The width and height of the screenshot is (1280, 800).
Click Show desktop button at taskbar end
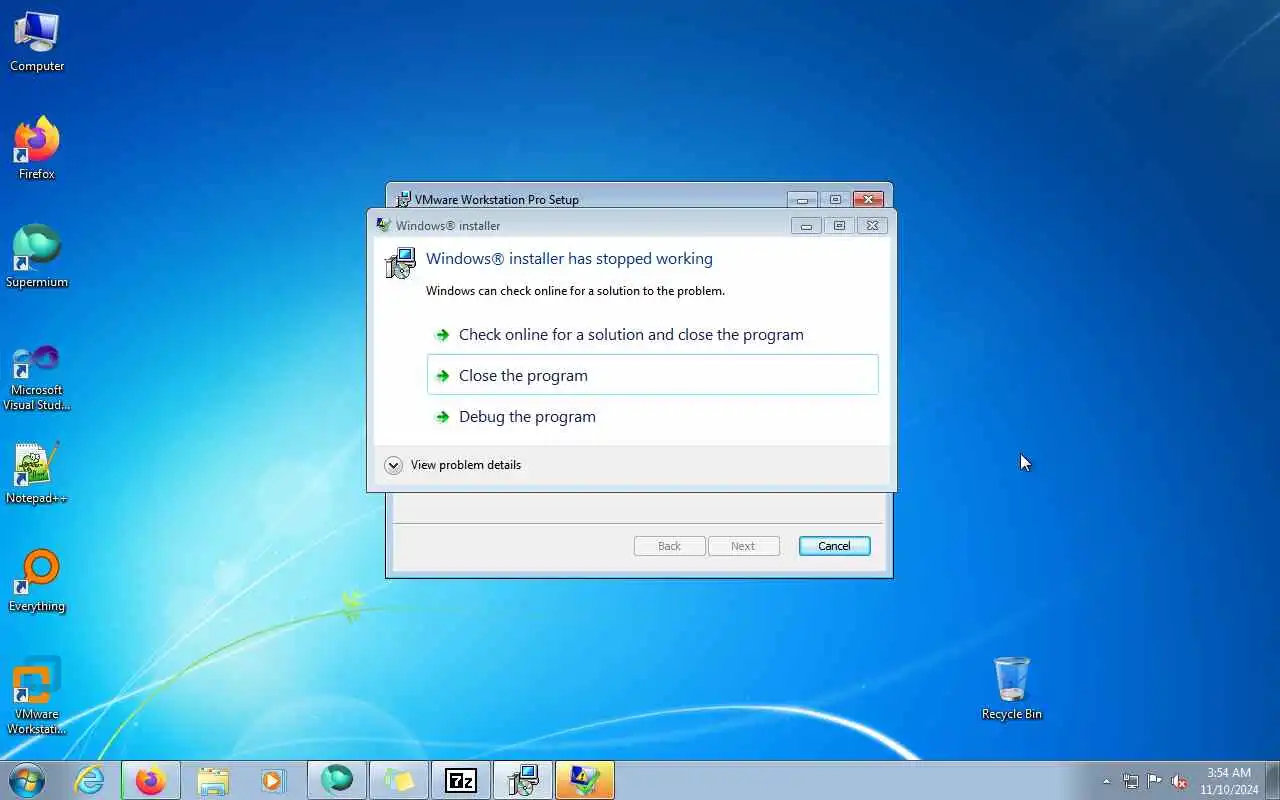click(x=1272, y=781)
